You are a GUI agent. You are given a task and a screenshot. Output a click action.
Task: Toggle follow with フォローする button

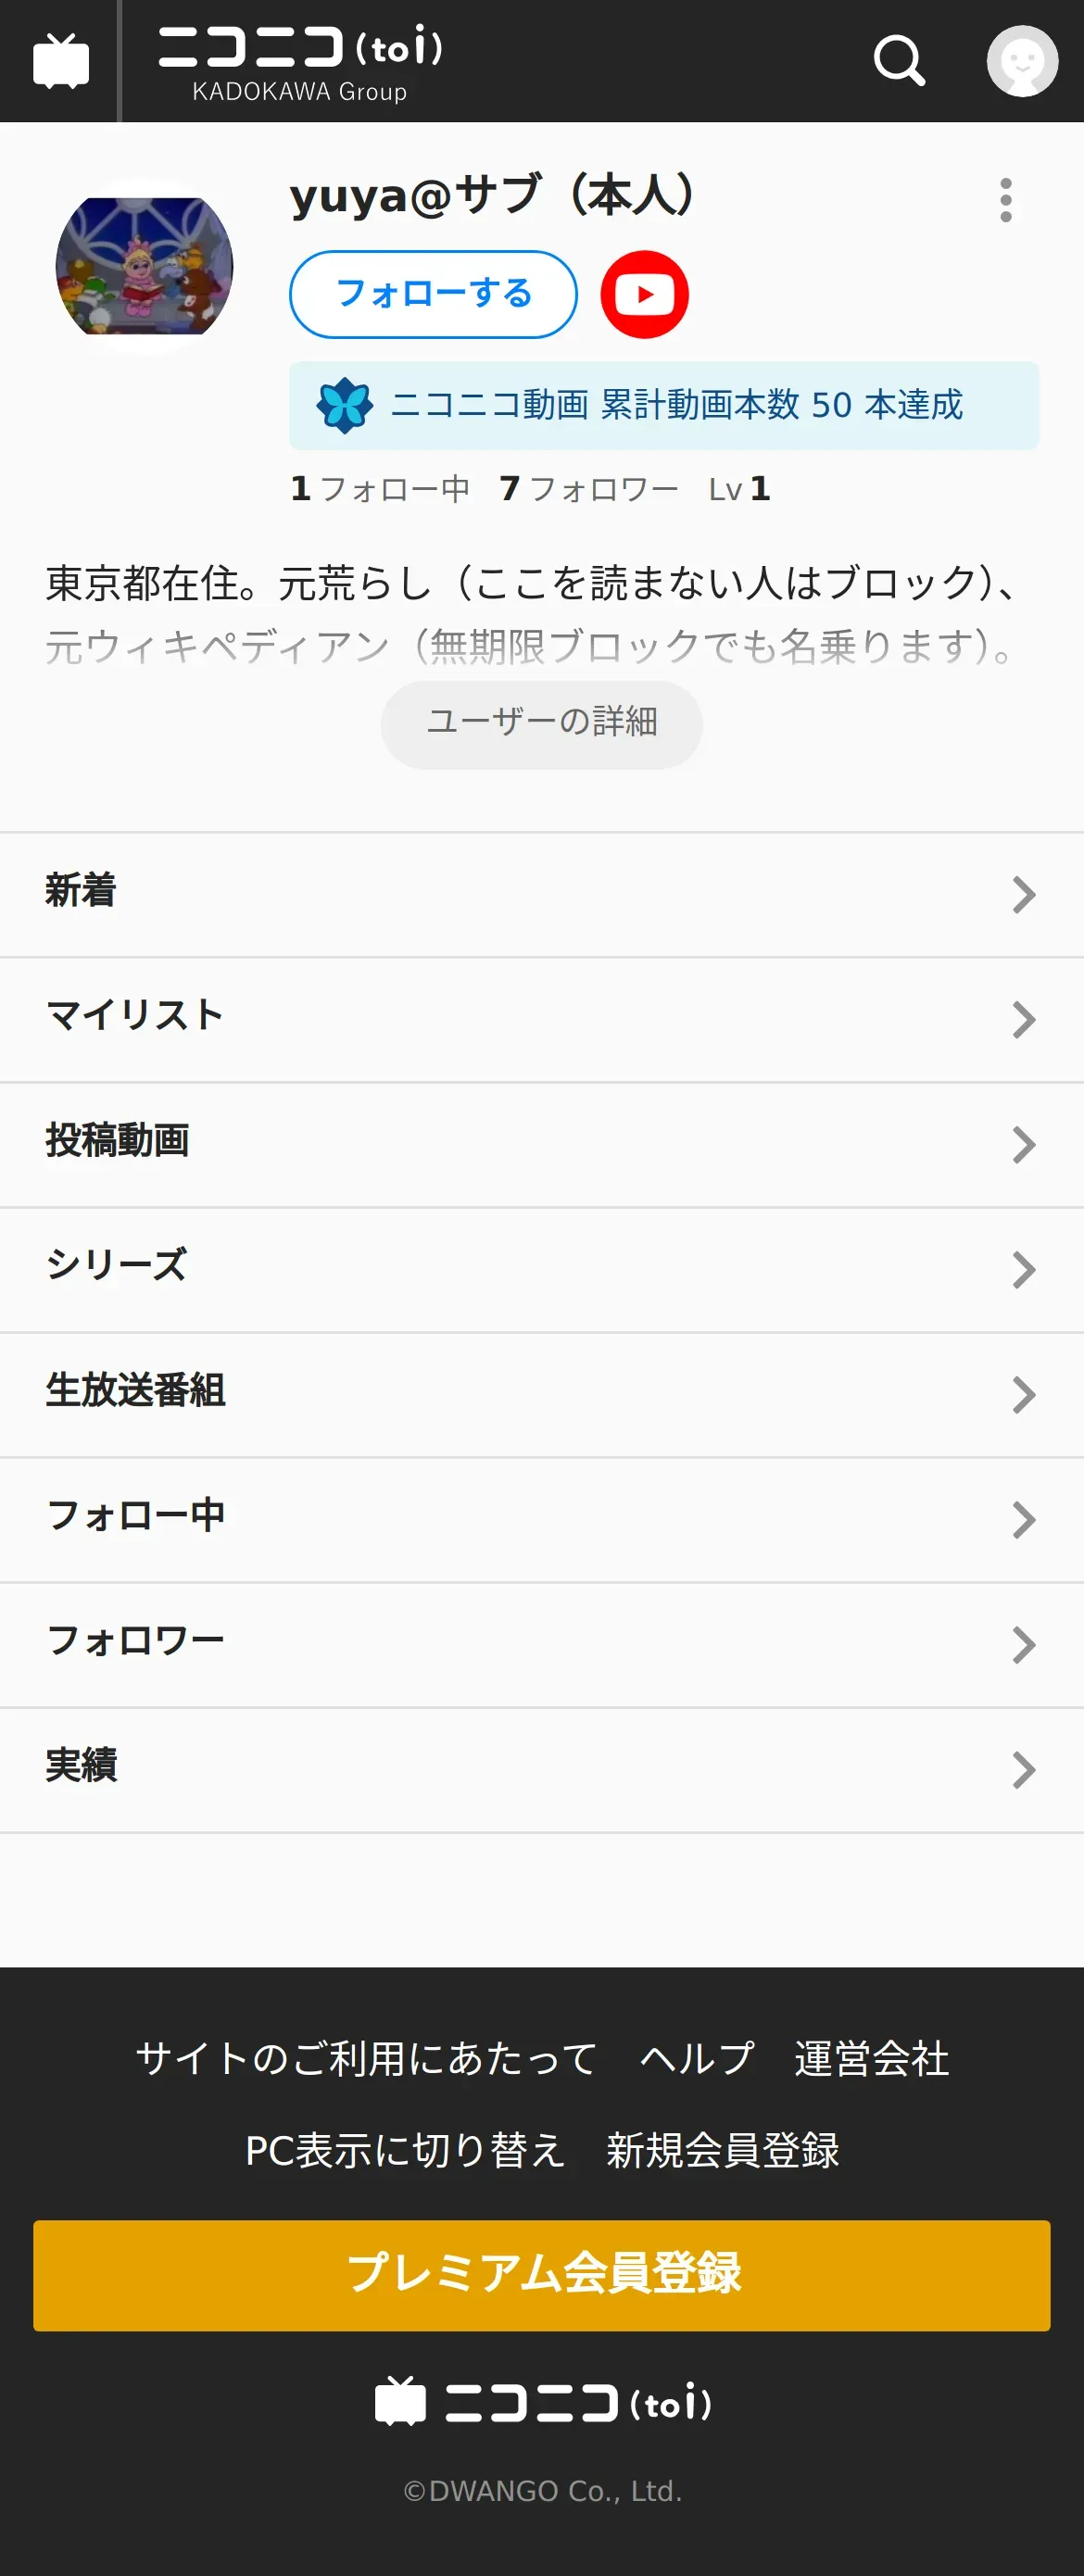click(x=433, y=294)
